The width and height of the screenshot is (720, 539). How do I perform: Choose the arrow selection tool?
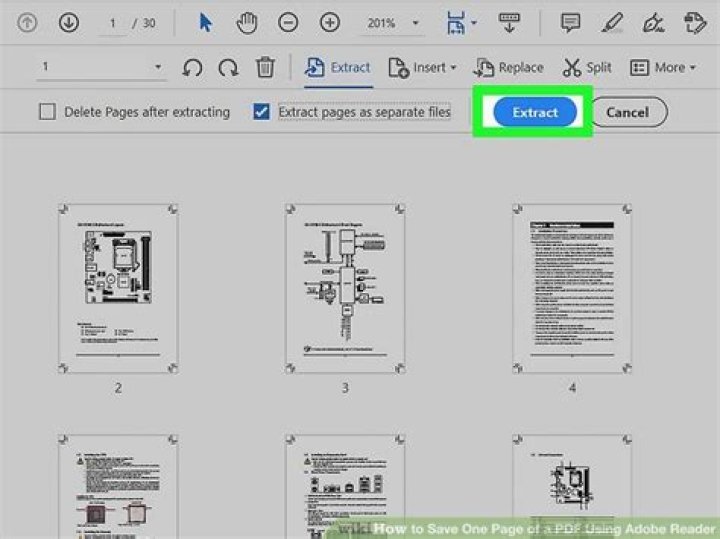pyautogui.click(x=205, y=22)
